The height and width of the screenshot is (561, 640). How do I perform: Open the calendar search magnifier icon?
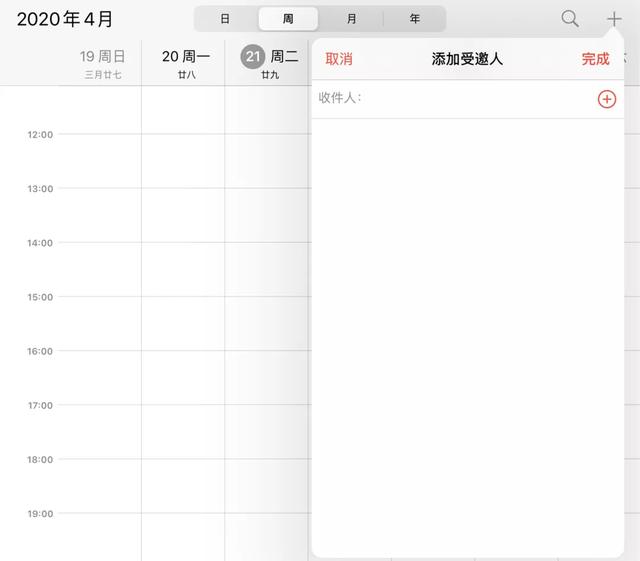[570, 19]
